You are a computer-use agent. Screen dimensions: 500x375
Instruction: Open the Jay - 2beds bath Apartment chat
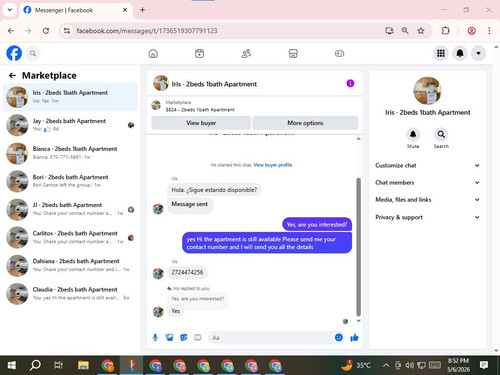(70, 125)
